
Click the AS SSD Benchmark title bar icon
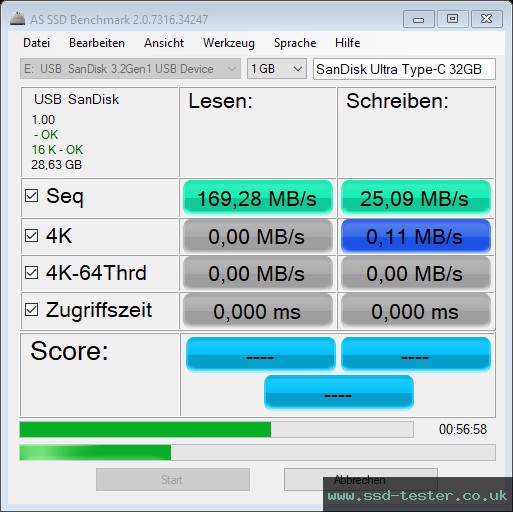(17, 19)
